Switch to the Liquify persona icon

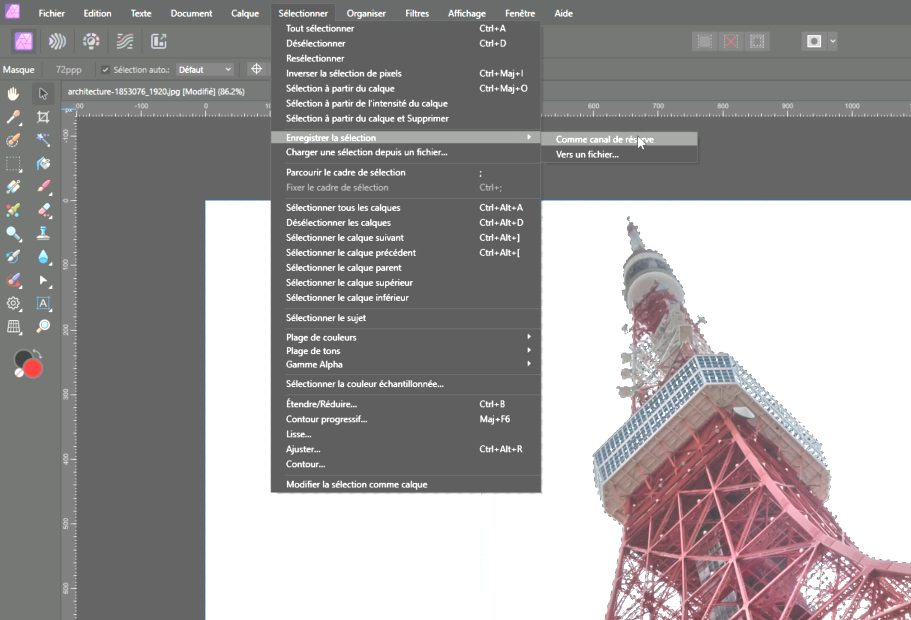point(57,41)
